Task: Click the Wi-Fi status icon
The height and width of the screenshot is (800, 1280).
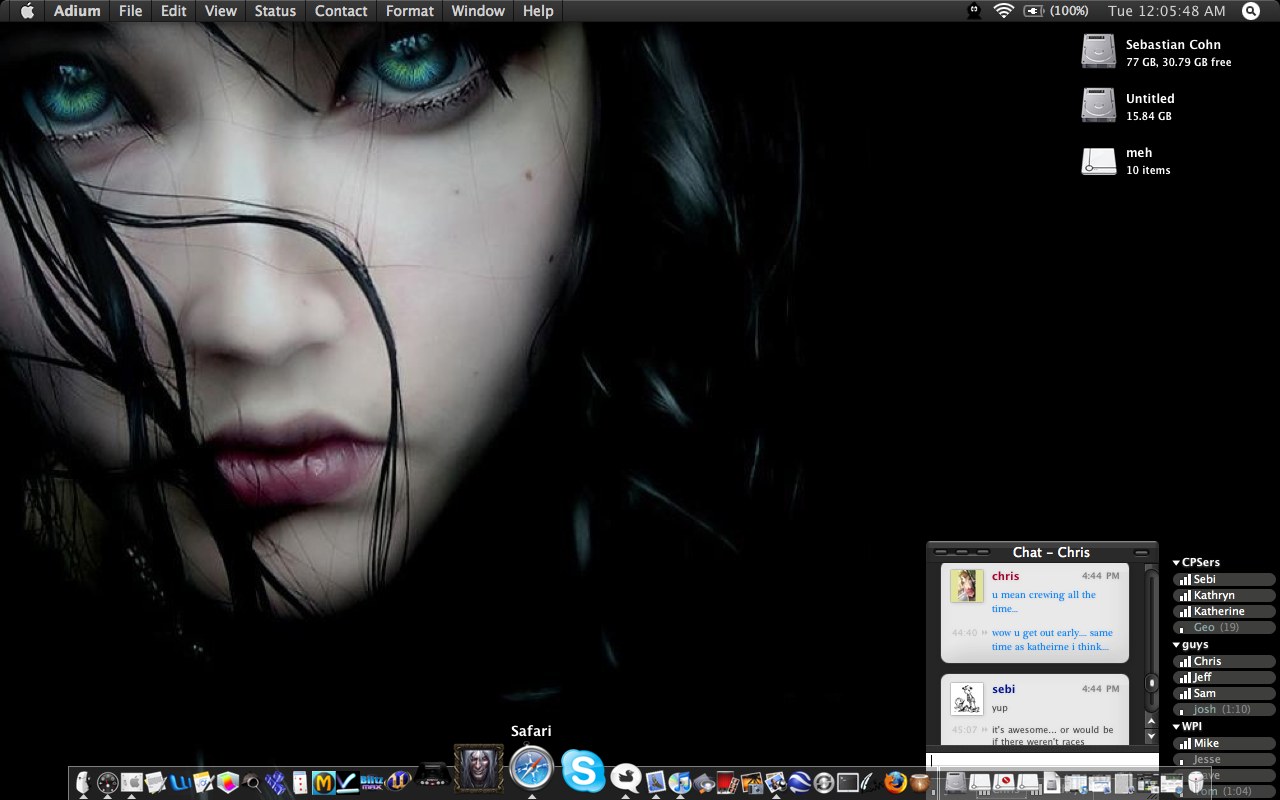Action: coord(1003,11)
